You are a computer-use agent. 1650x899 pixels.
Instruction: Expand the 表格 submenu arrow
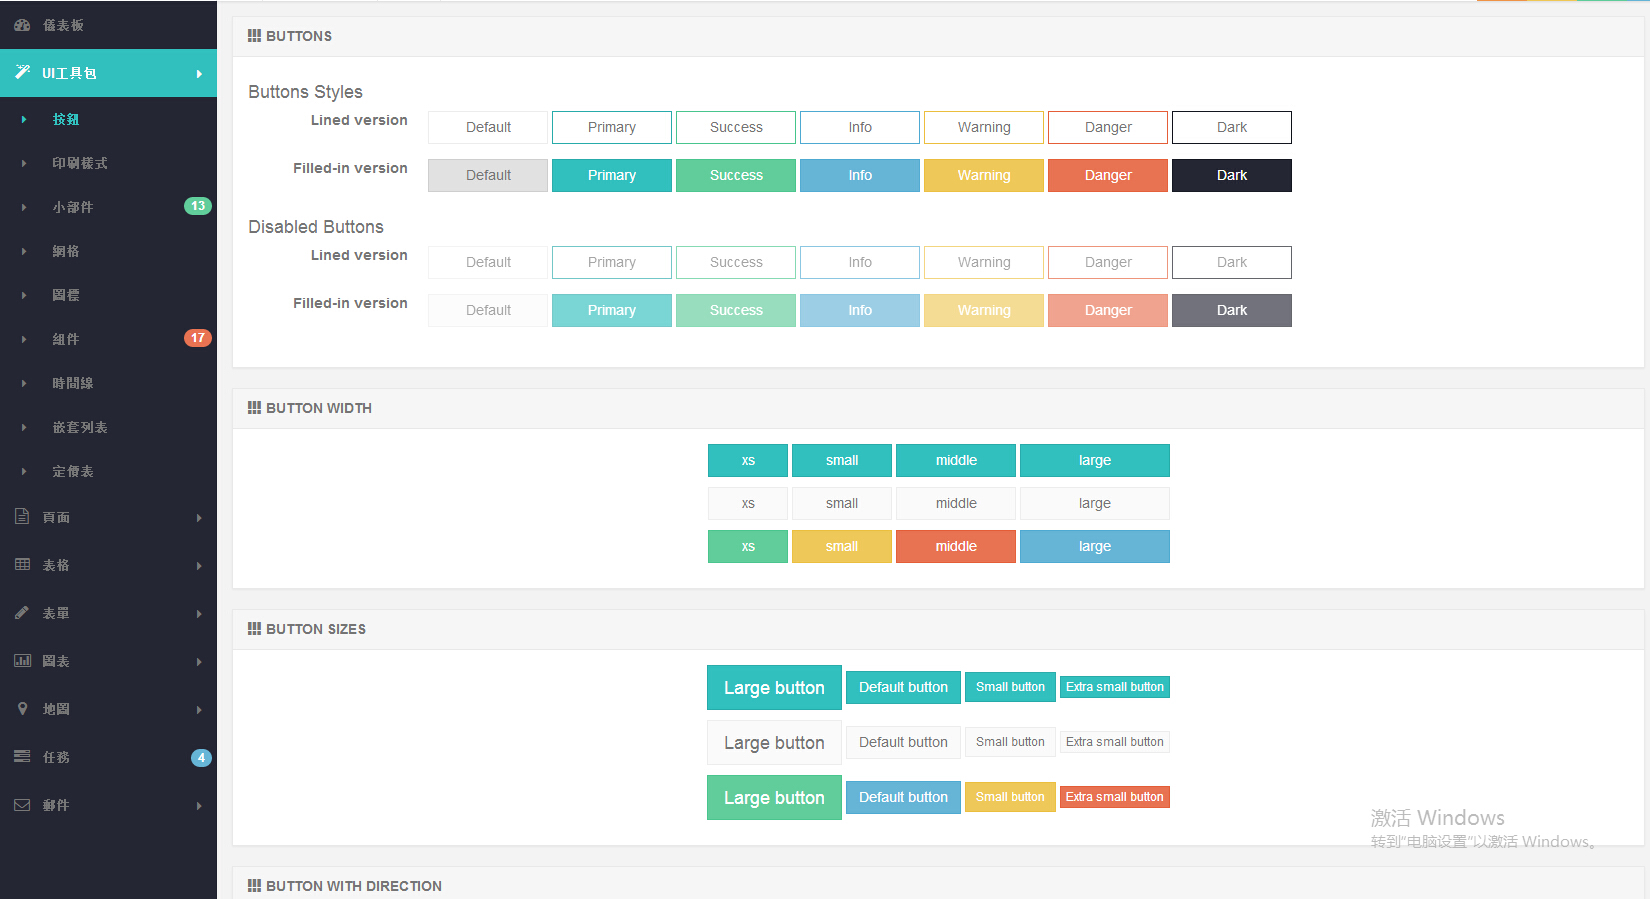(x=199, y=566)
